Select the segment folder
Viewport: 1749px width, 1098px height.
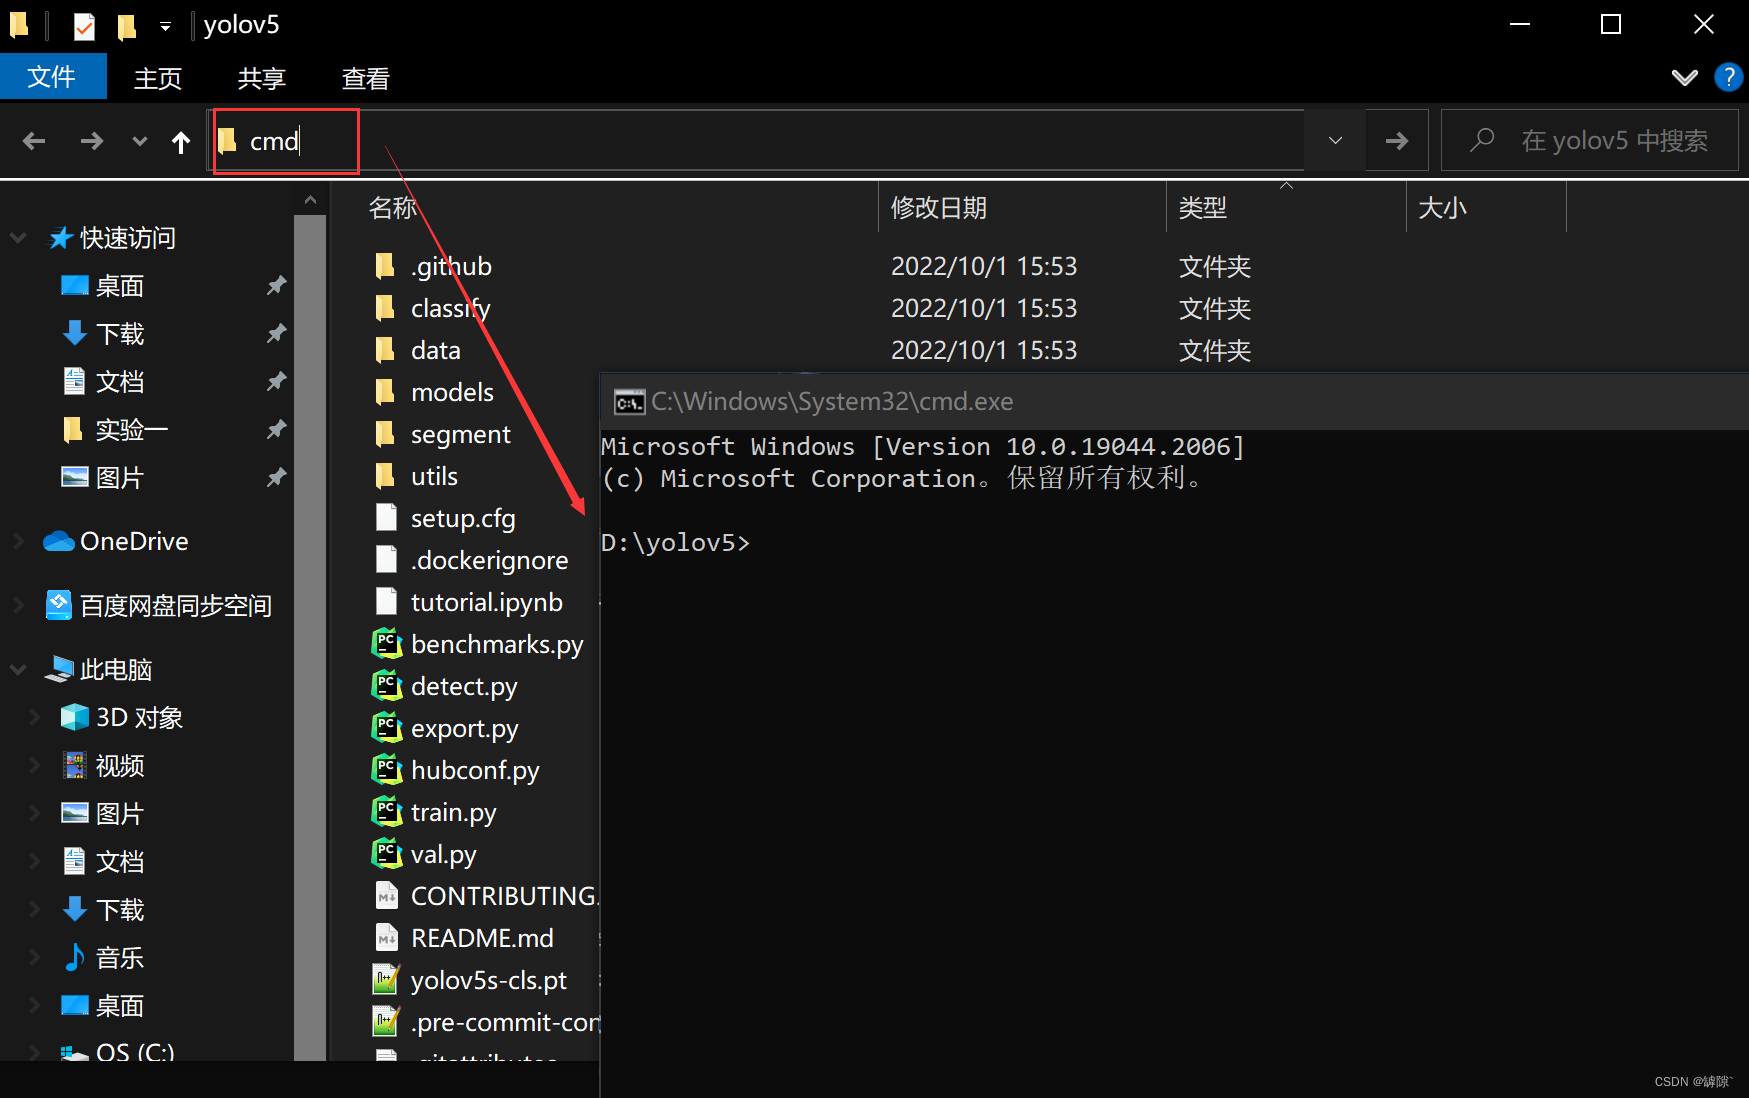pos(460,434)
